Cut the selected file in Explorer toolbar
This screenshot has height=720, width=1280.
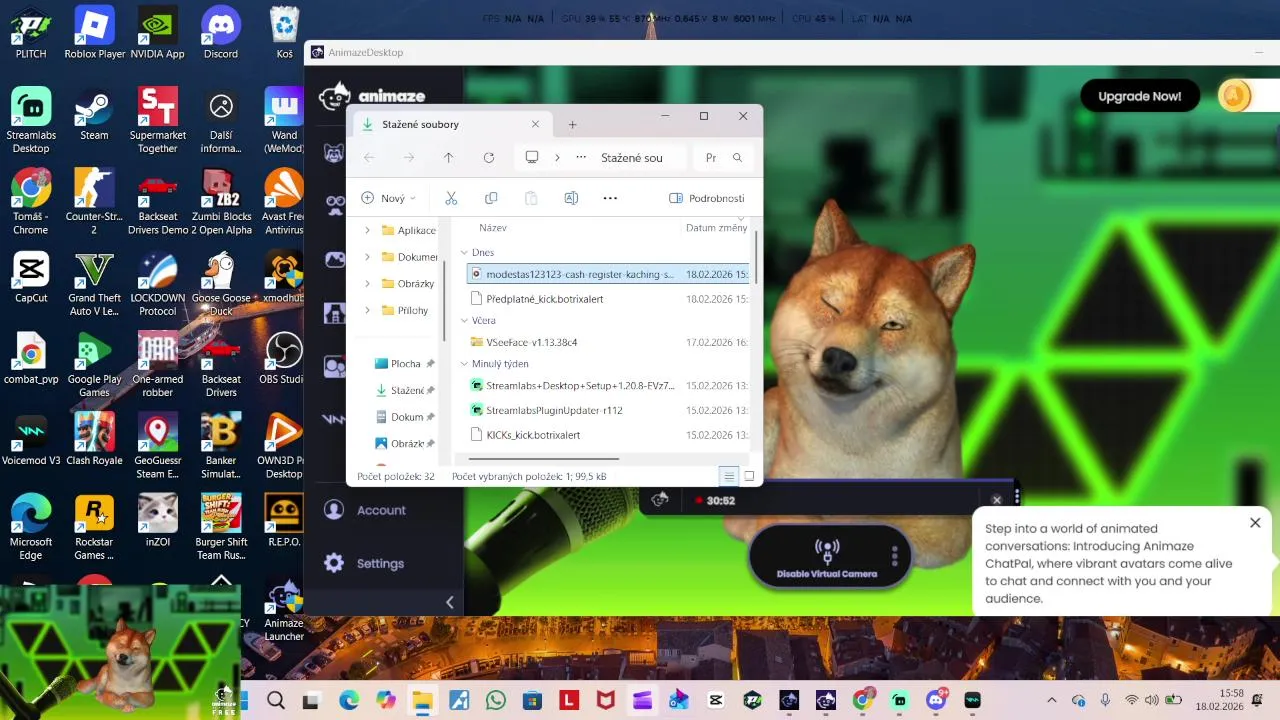coord(451,198)
